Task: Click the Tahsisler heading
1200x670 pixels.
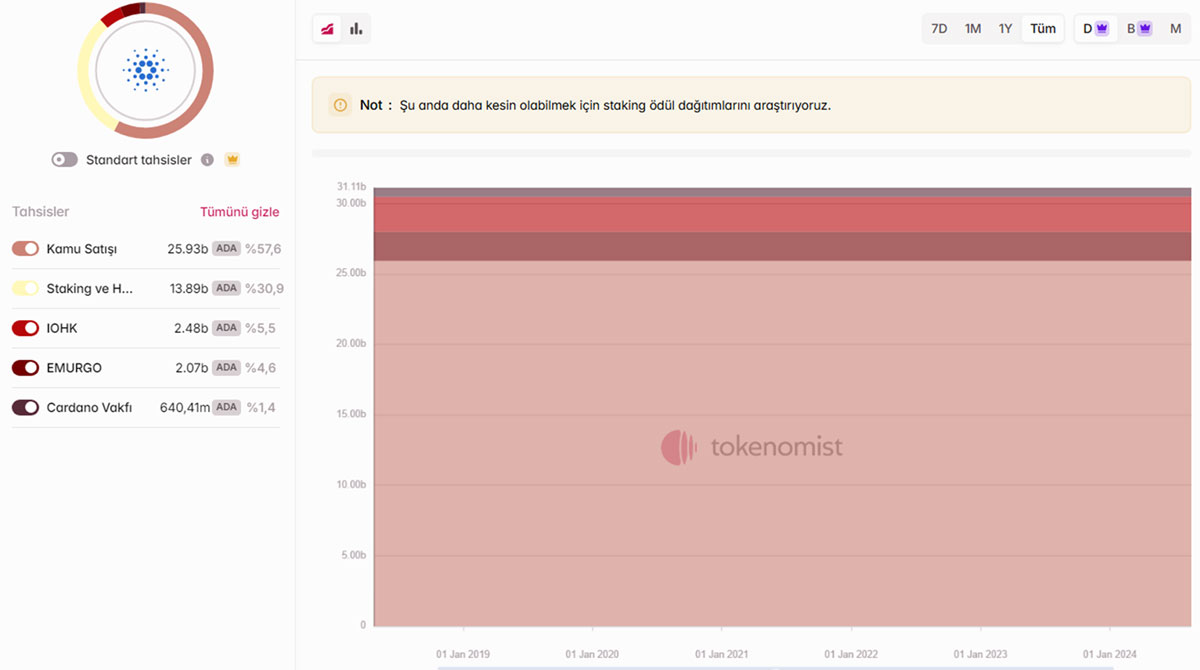Action: [x=41, y=212]
